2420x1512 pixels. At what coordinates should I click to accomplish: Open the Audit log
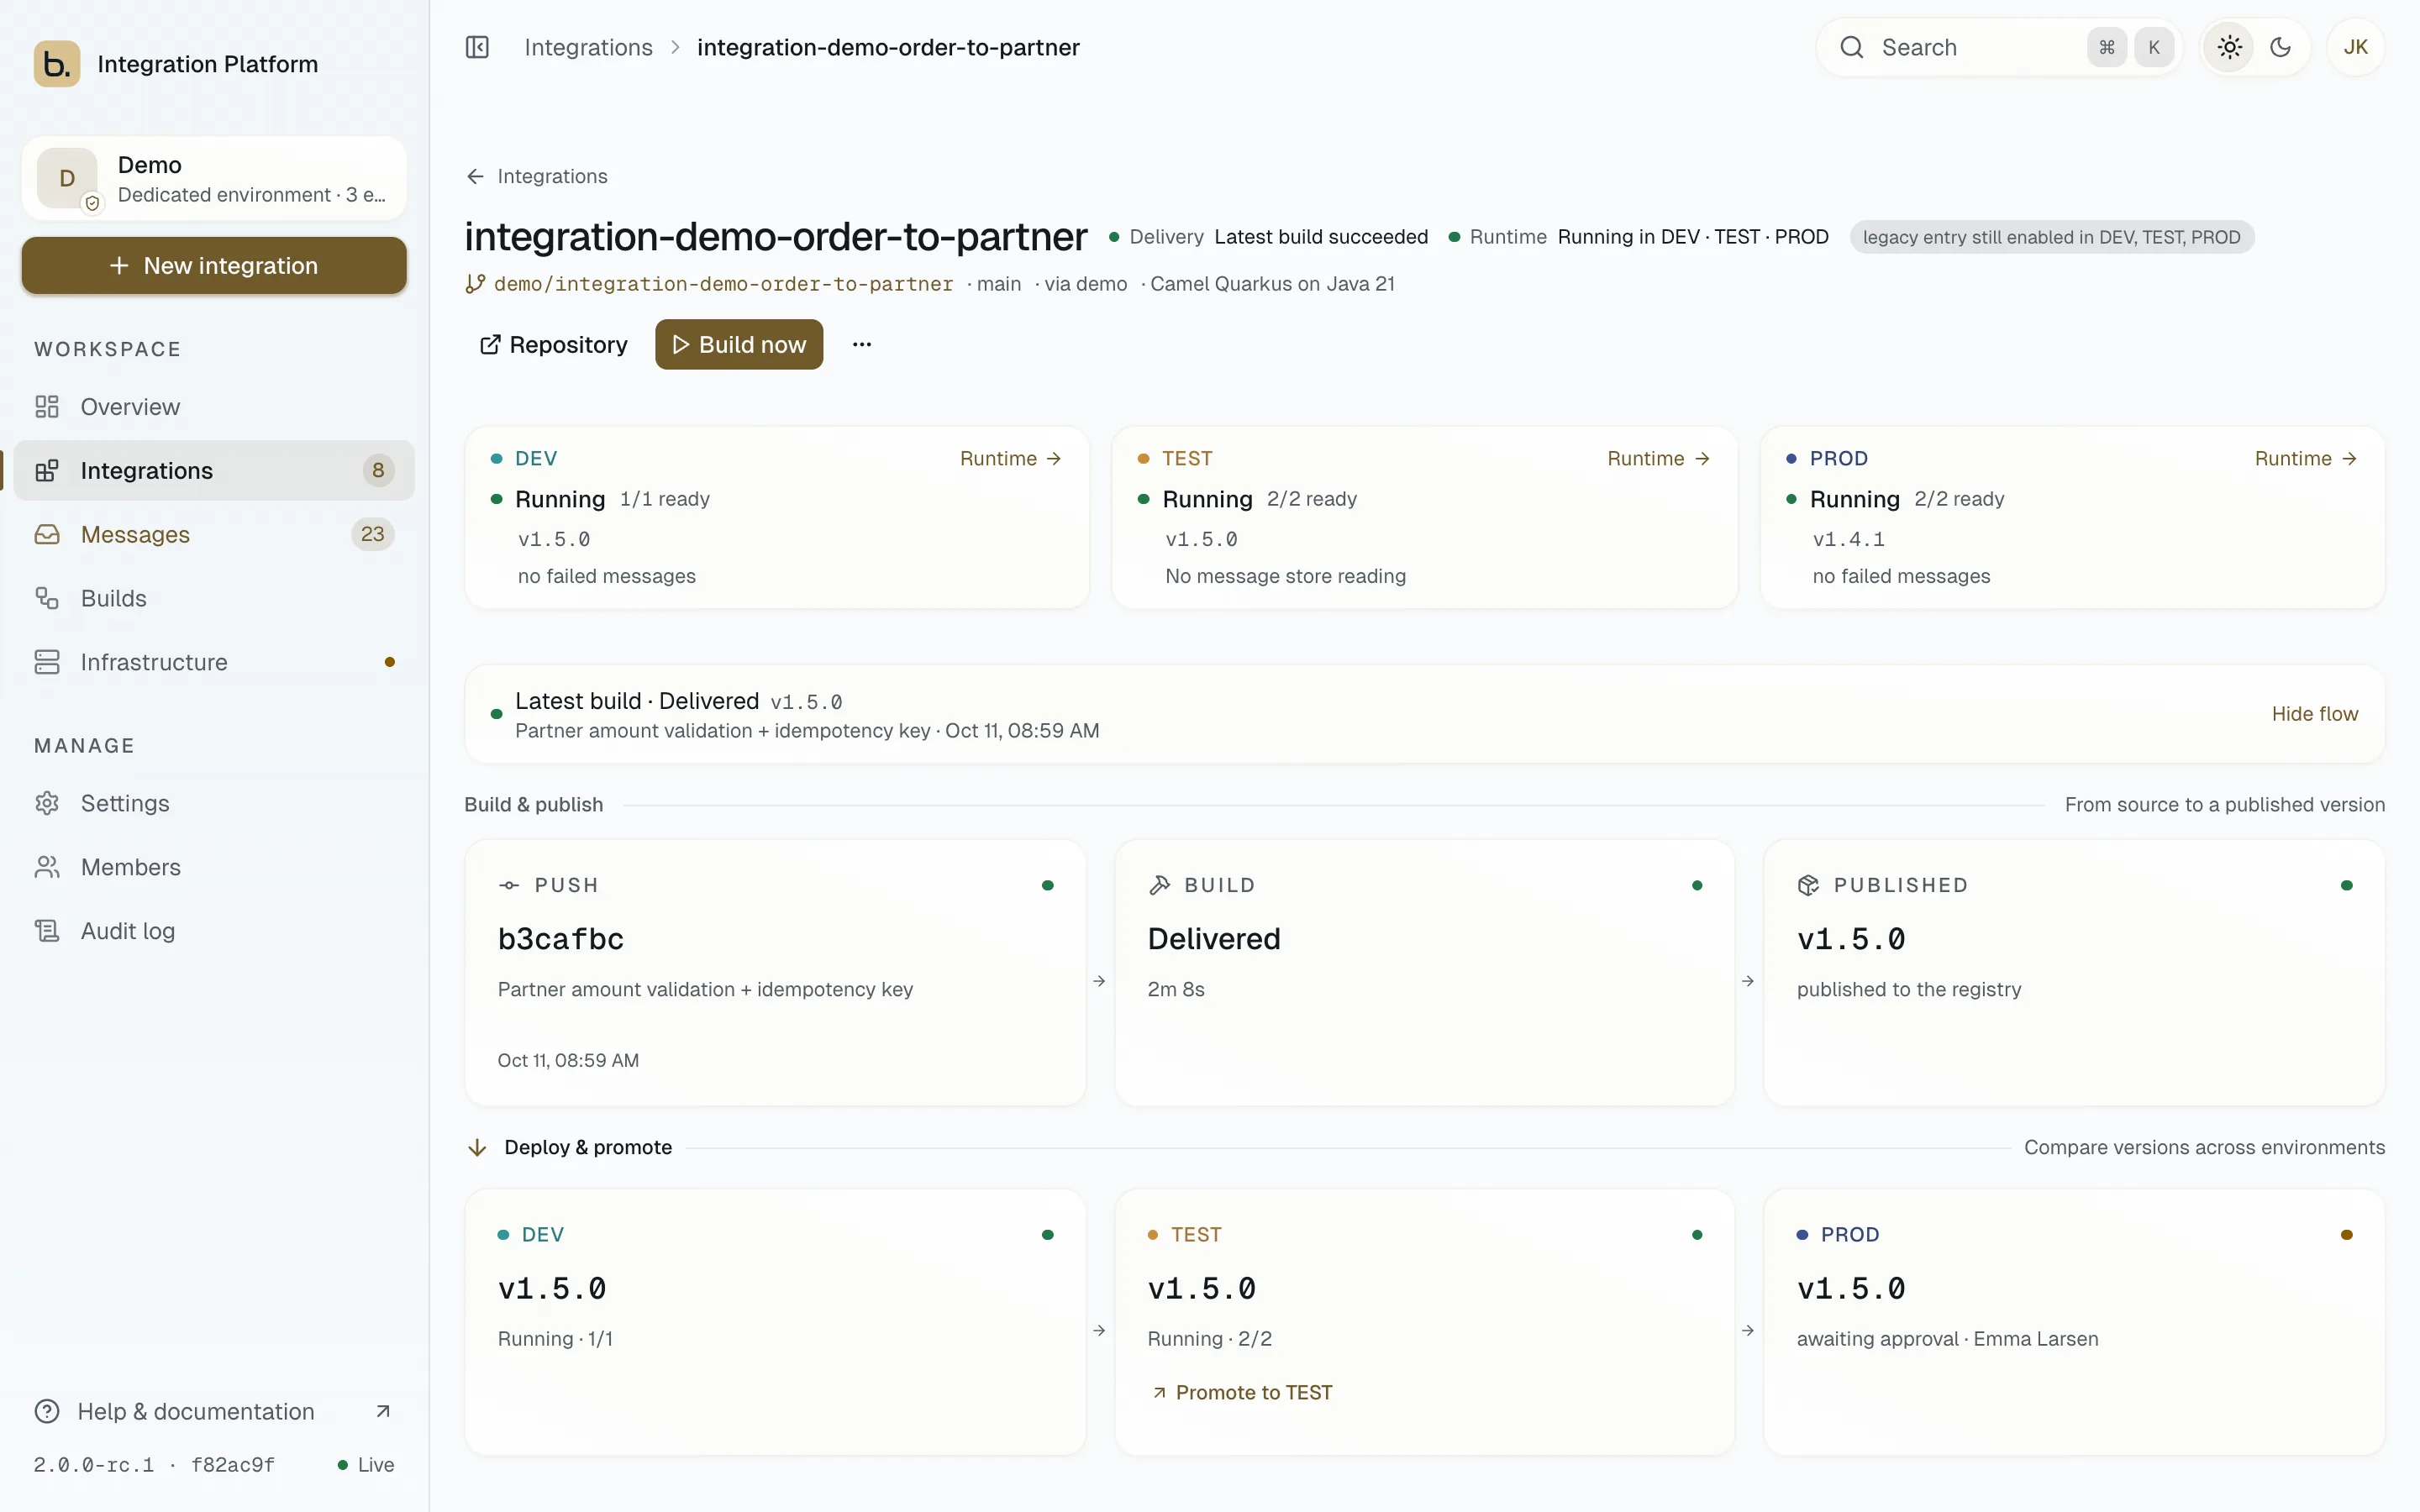coord(214,931)
